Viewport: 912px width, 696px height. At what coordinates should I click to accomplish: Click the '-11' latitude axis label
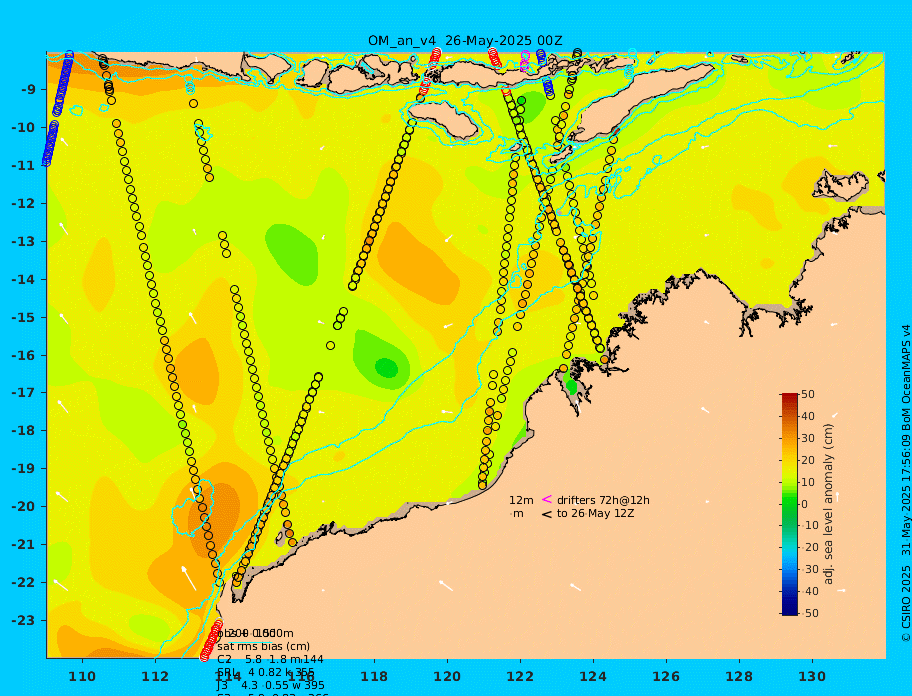pos(24,165)
